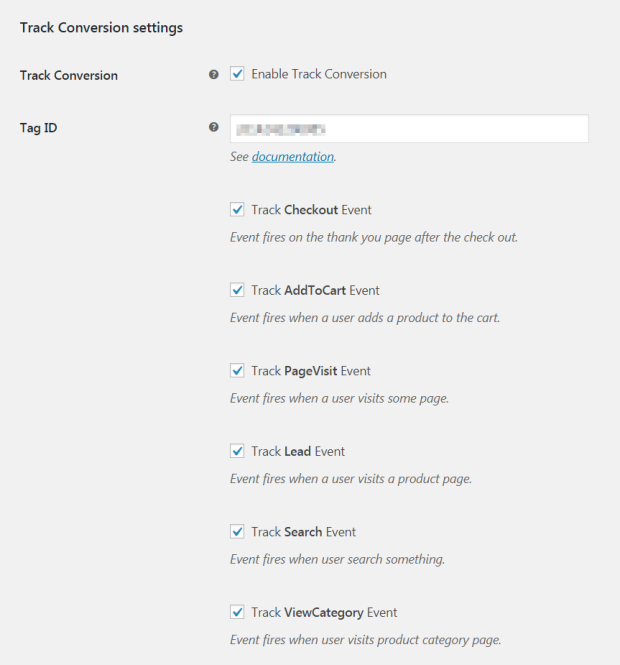Viewport: 620px width, 665px height.
Task: Click into the Tag ID input field
Action: pos(409,129)
